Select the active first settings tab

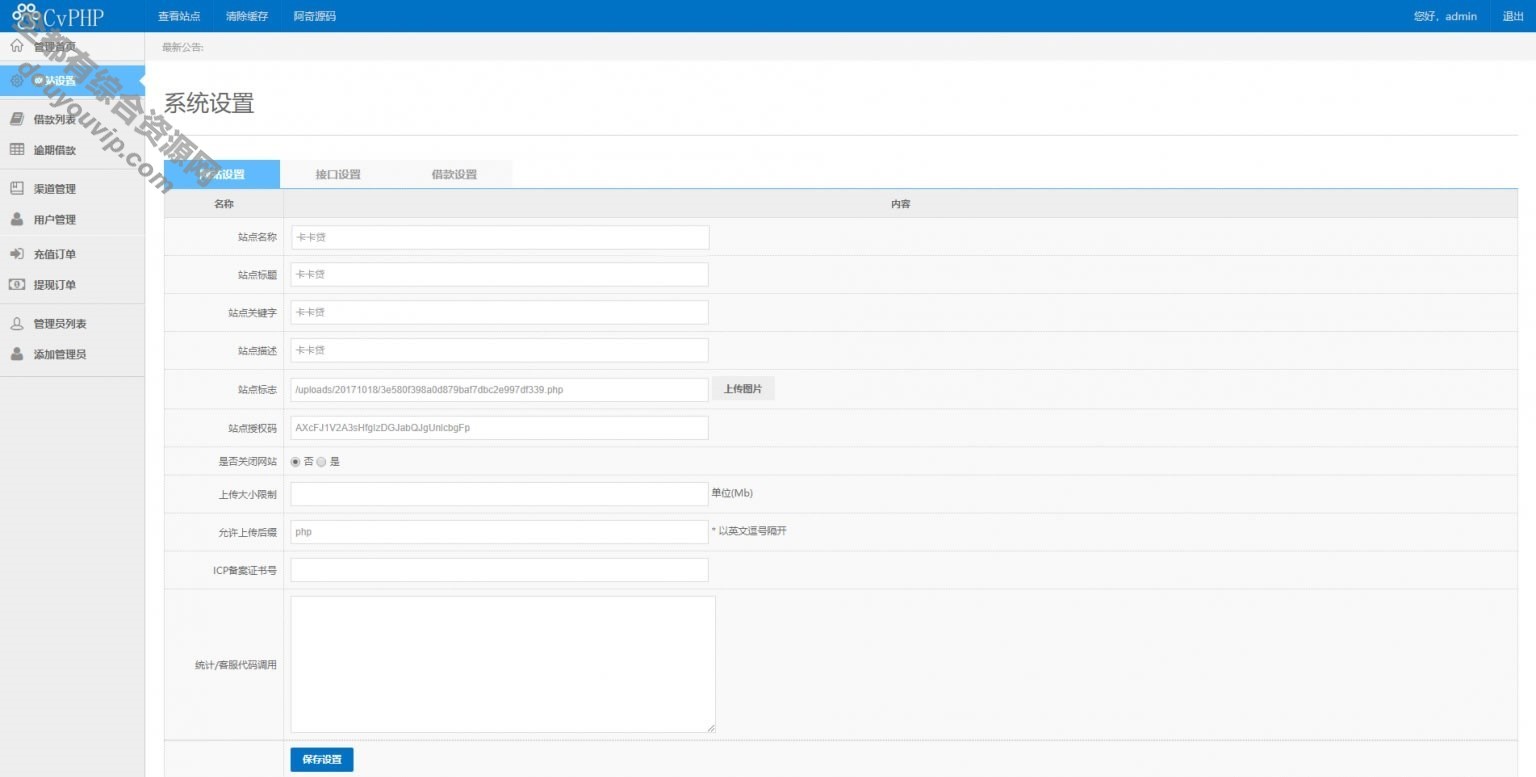tap(222, 174)
